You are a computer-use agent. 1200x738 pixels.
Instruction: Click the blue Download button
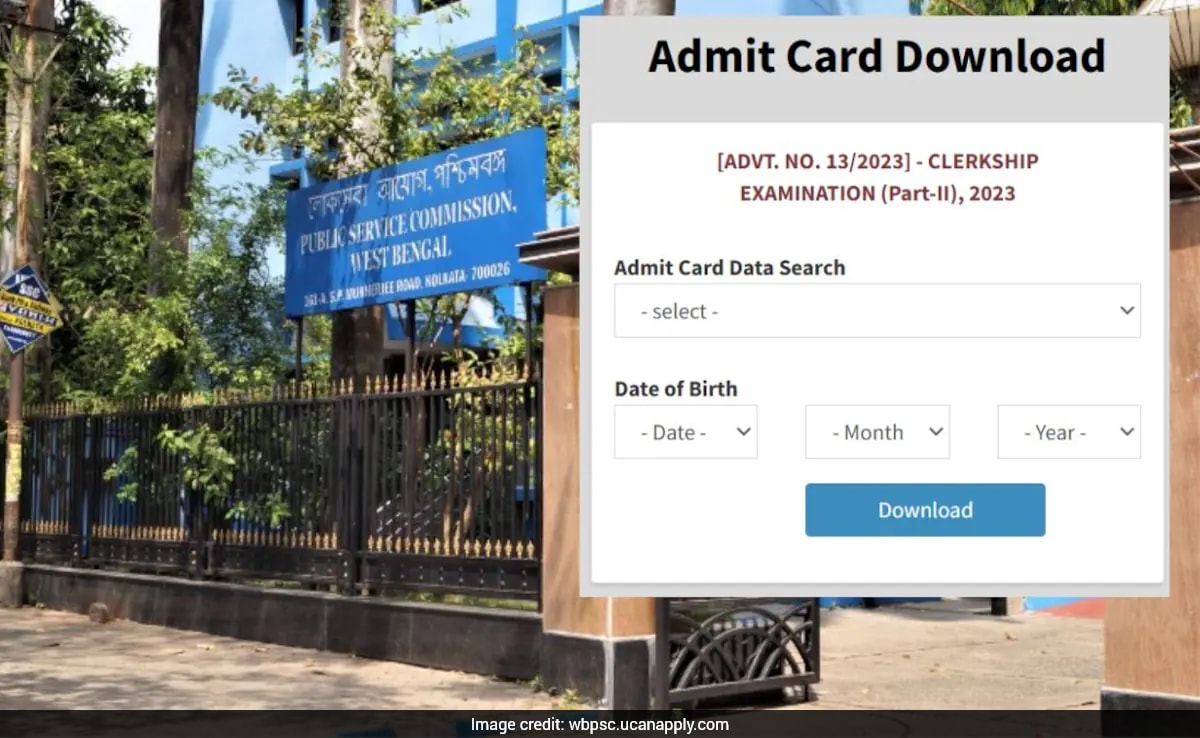click(925, 510)
